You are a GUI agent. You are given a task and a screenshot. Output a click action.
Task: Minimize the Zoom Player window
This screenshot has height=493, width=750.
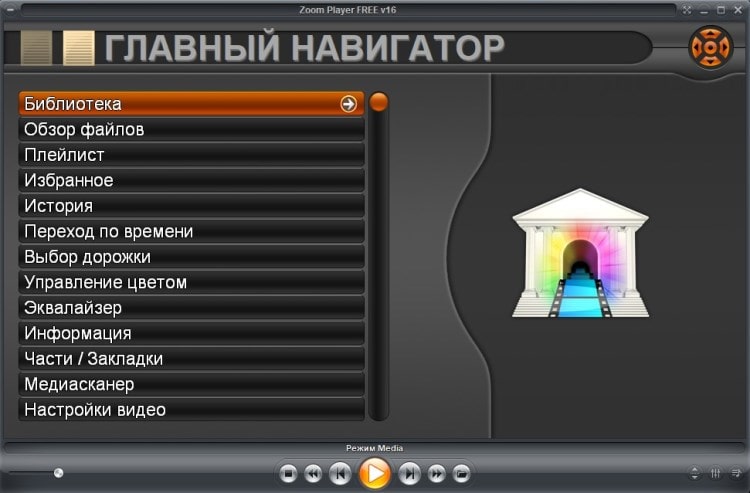704,10
